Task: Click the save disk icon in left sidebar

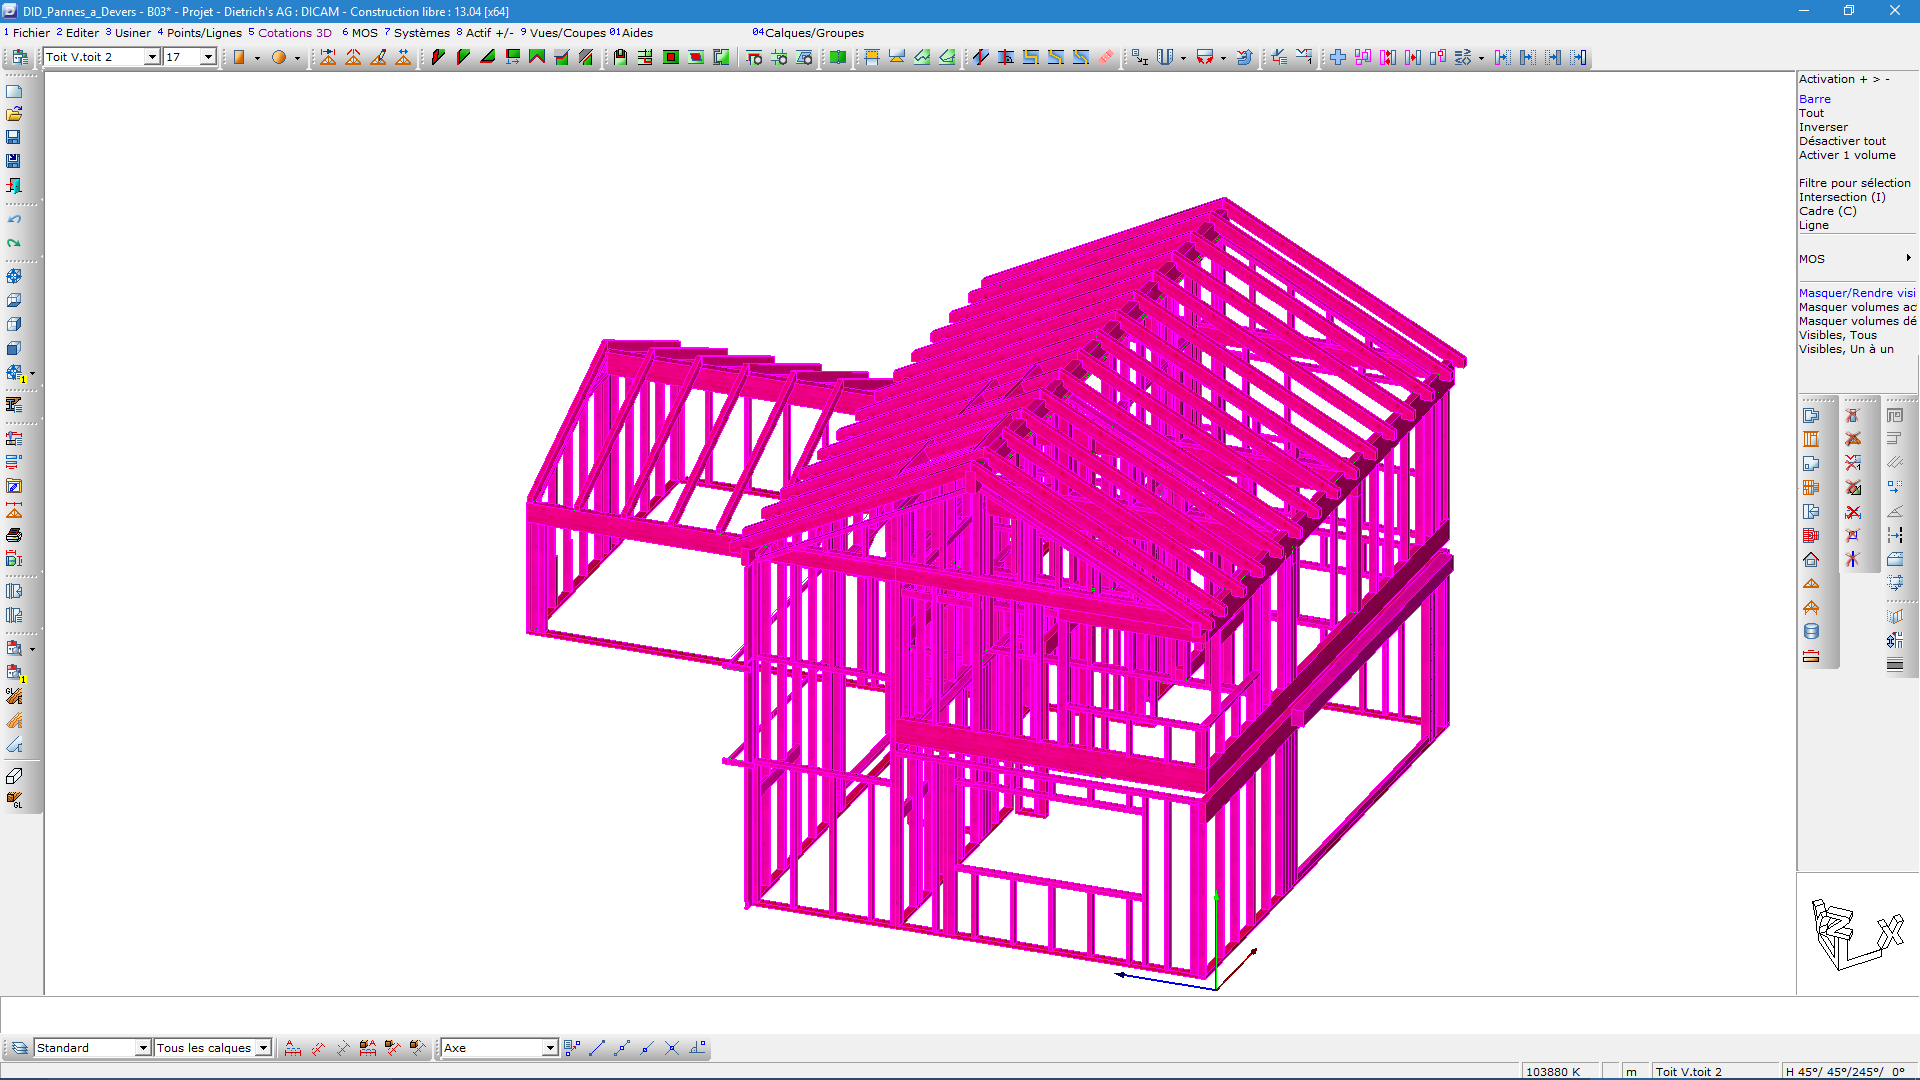Action: [14, 137]
